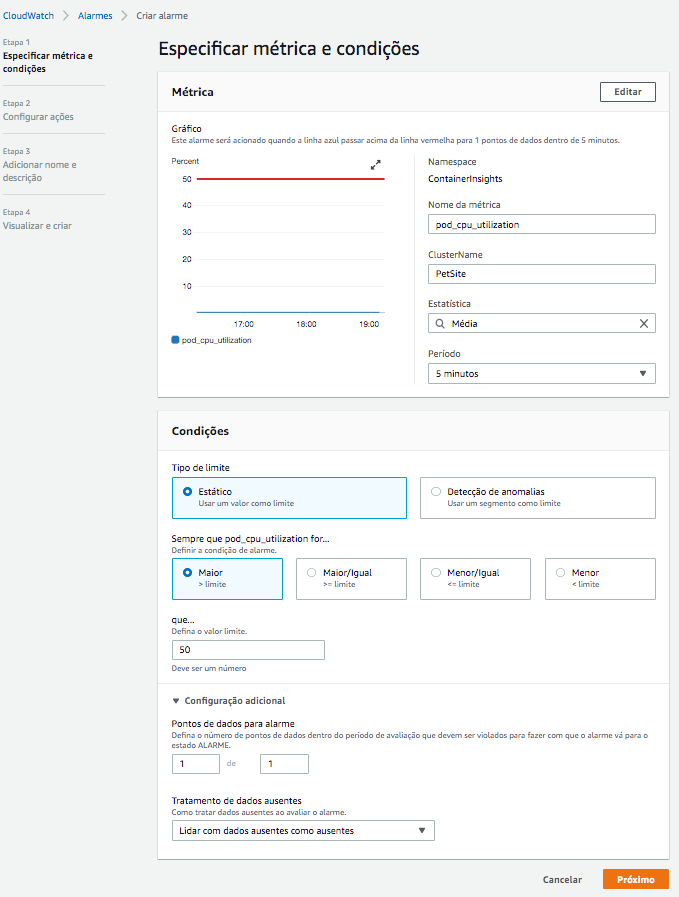Image resolution: width=679 pixels, height=897 pixels.
Task: Open the Tratamento de dados ausentes dropdown
Action: 303,831
